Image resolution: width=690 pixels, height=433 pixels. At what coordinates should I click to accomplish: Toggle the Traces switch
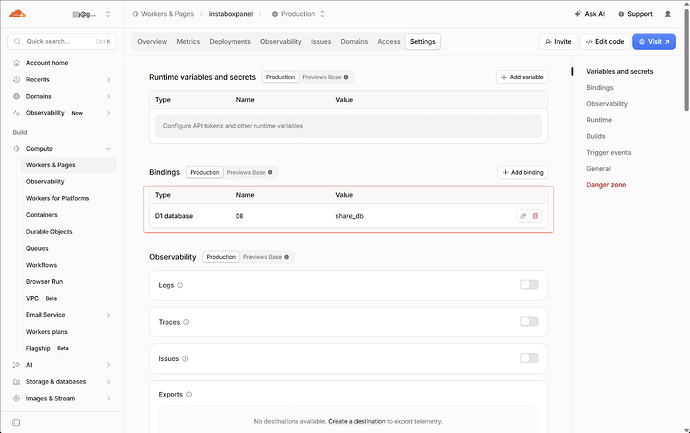click(x=529, y=321)
